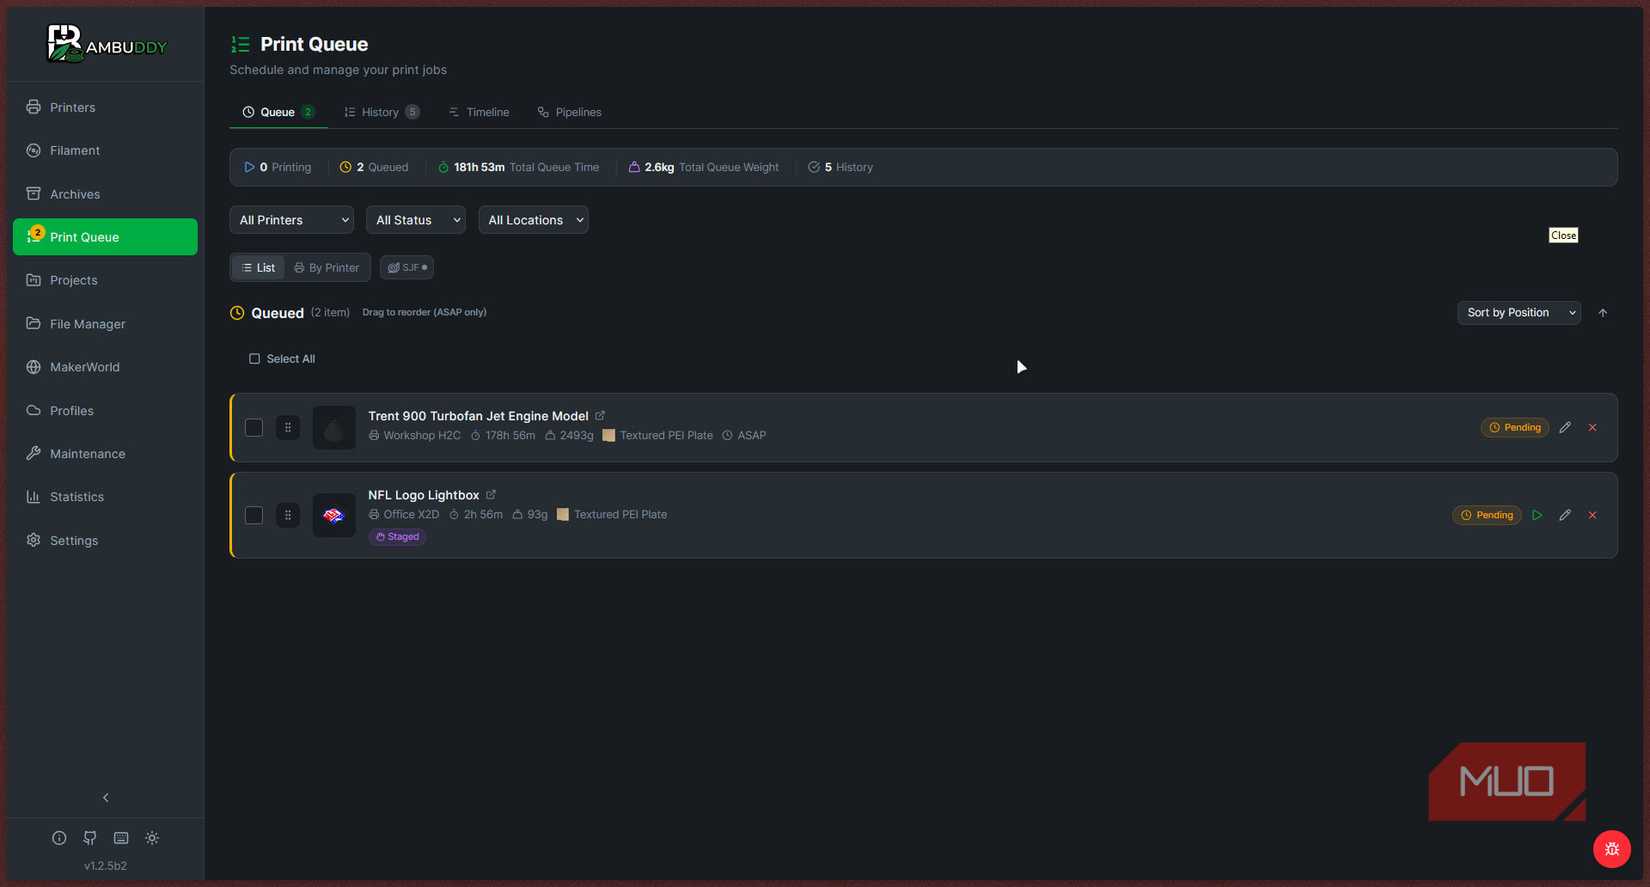Screen dimensions: 1650x887
Task: Tick the NFL Logo Lightbox job checkbox
Action: [254, 515]
